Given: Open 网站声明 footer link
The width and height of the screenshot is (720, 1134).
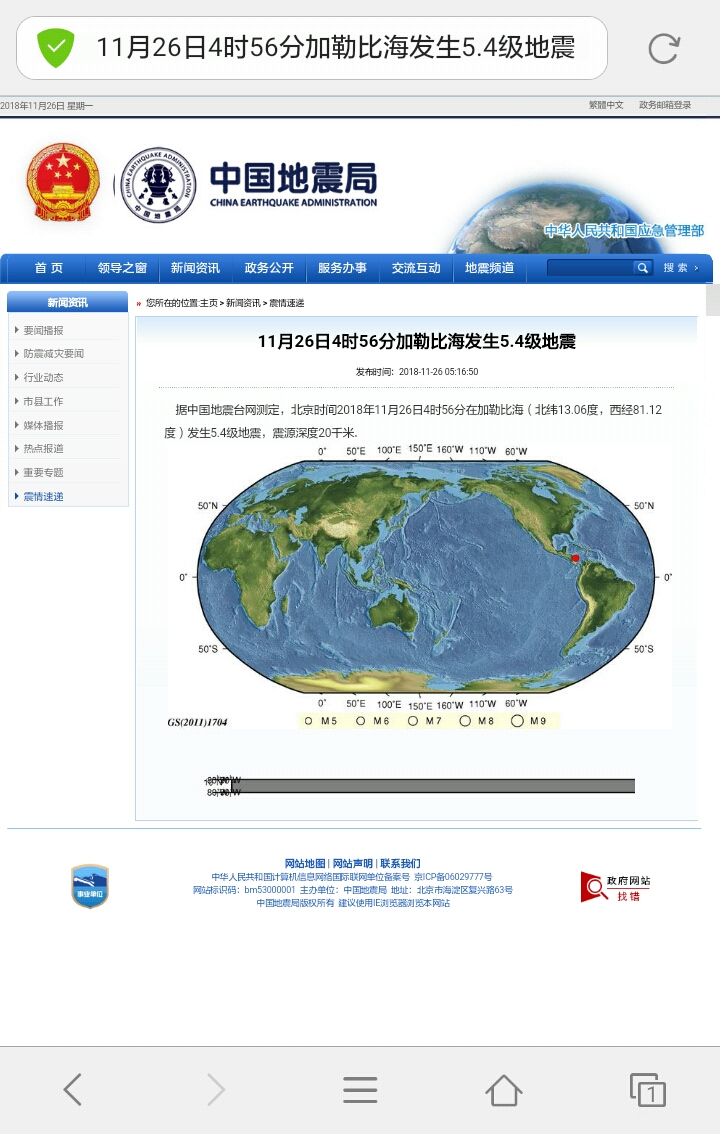Looking at the screenshot, I should tap(353, 864).
